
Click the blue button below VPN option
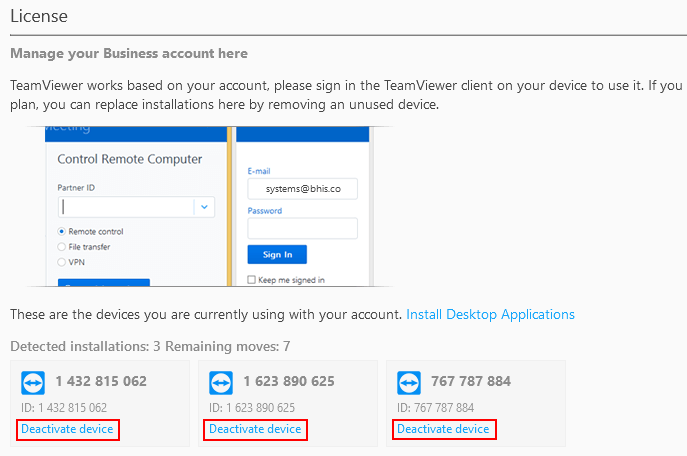click(103, 283)
